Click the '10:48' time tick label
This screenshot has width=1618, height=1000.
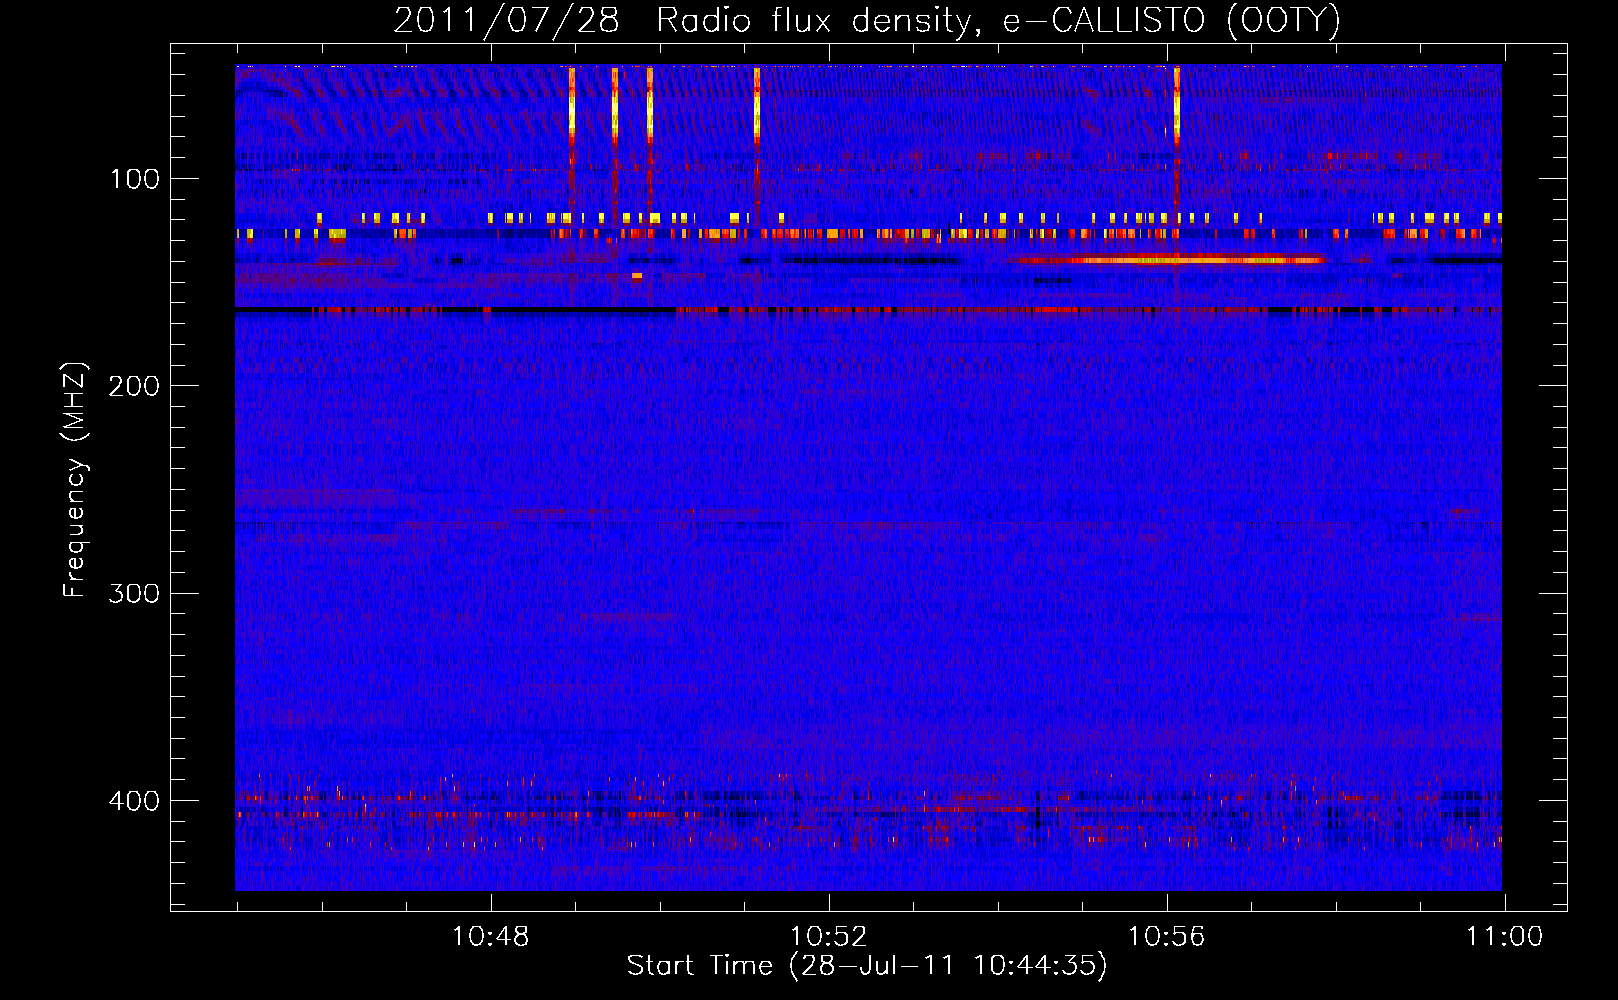pos(490,937)
